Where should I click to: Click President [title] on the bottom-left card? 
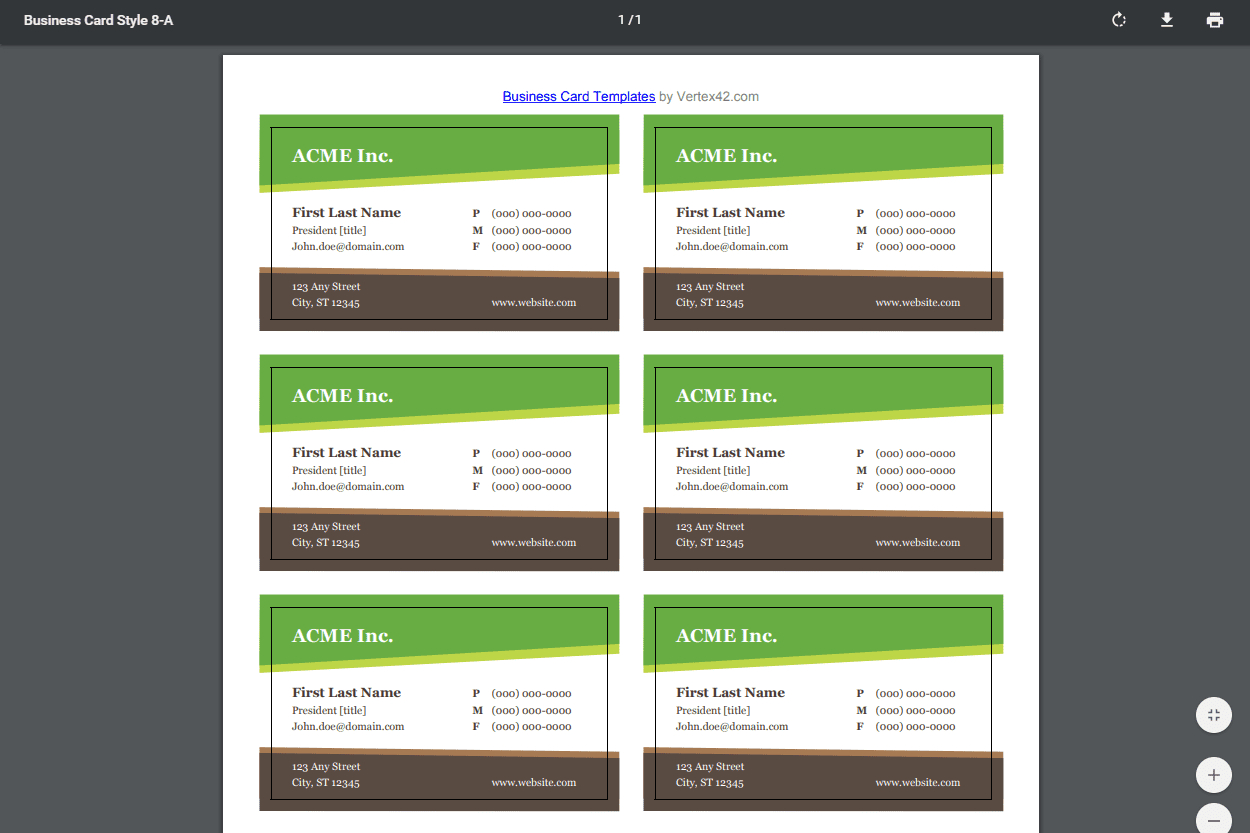pyautogui.click(x=329, y=711)
